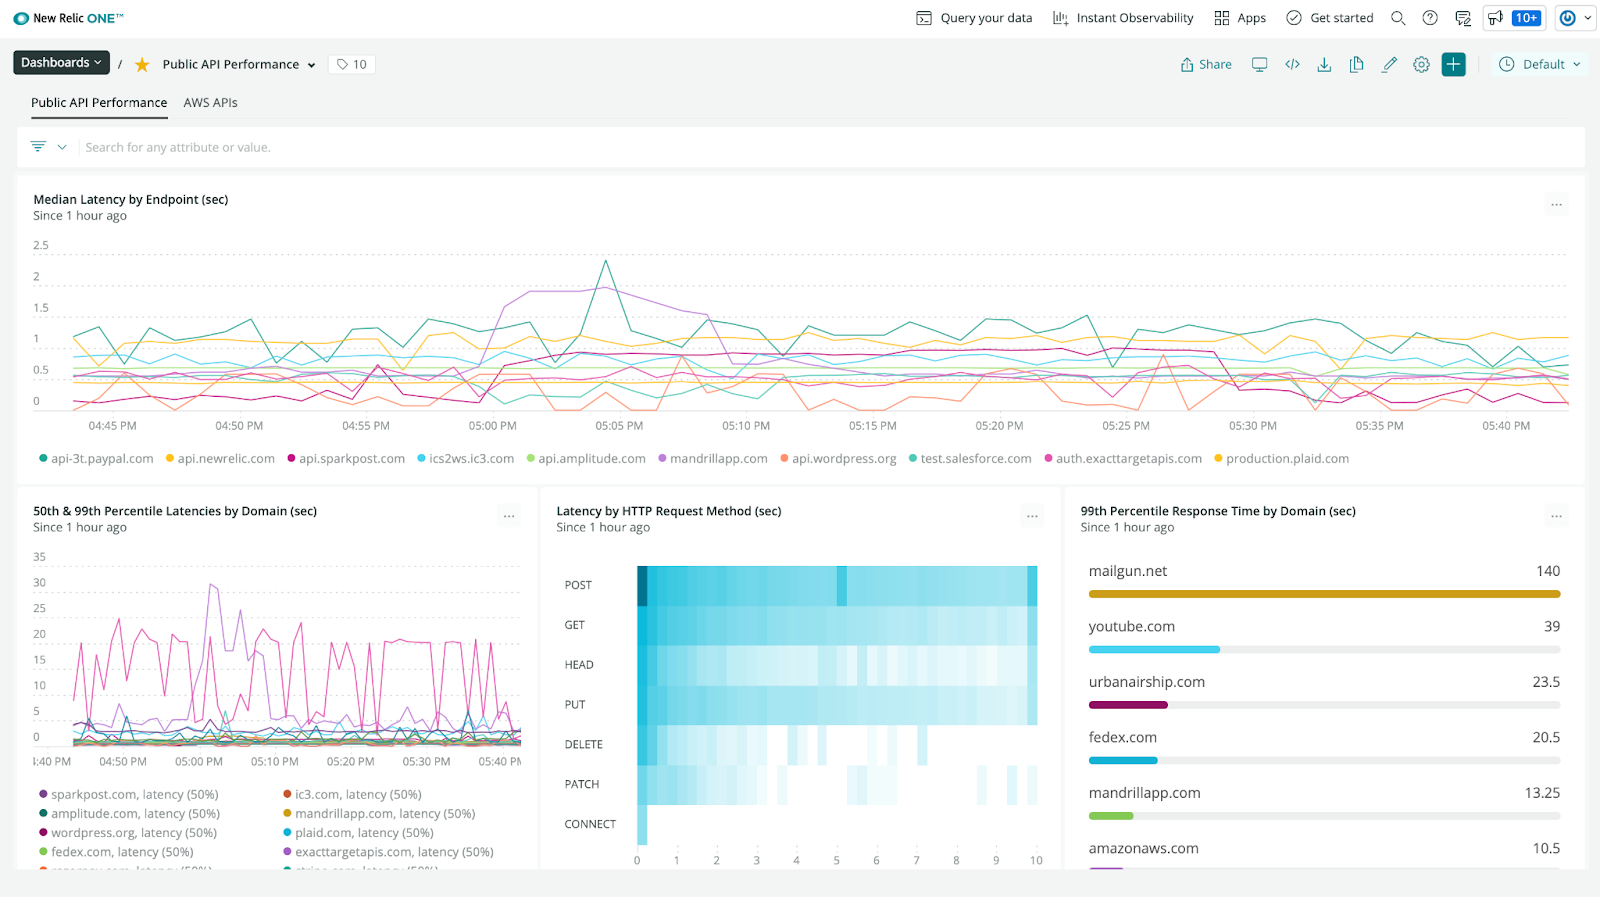Expand the Dashboards dropdown button
This screenshot has height=898, width=1600.
click(61, 62)
